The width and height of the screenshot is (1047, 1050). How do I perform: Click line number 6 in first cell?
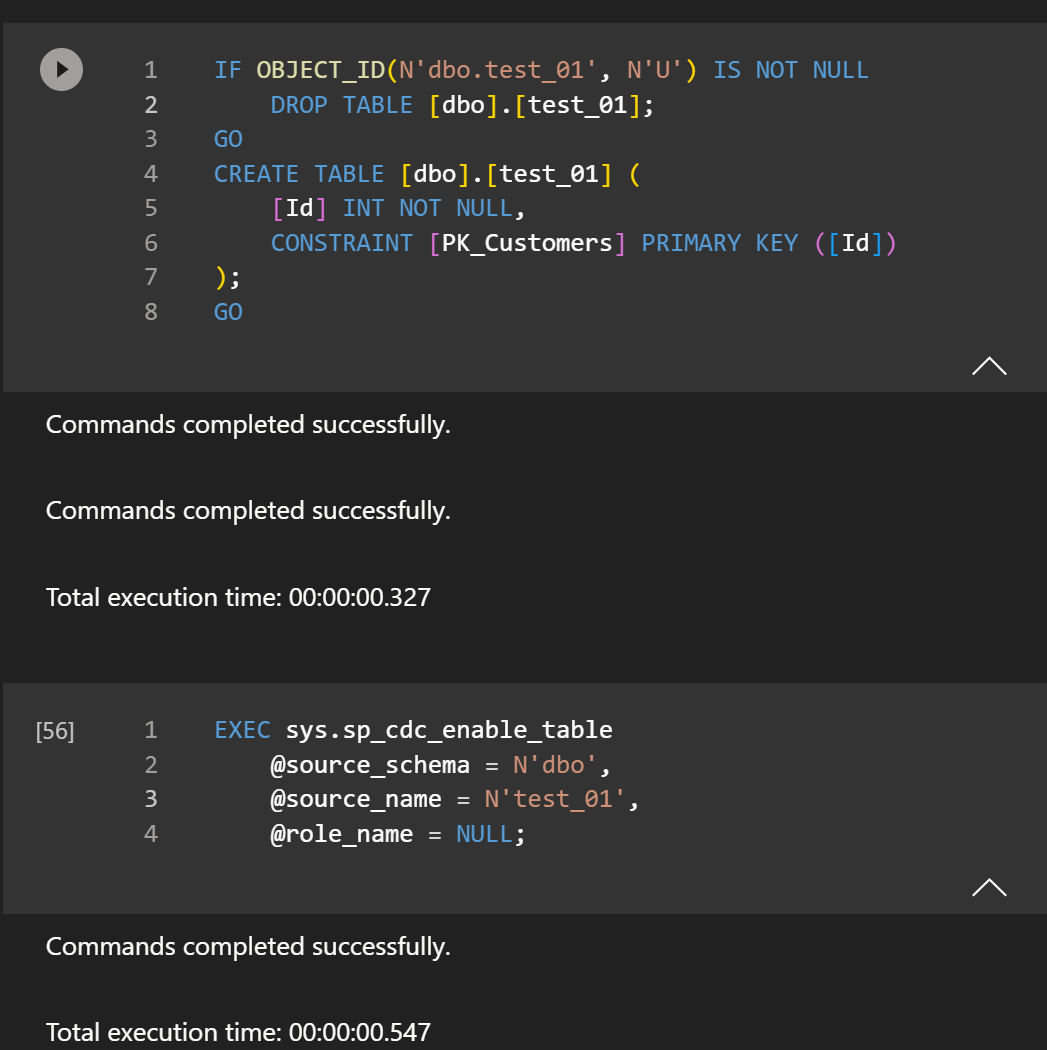pos(151,243)
